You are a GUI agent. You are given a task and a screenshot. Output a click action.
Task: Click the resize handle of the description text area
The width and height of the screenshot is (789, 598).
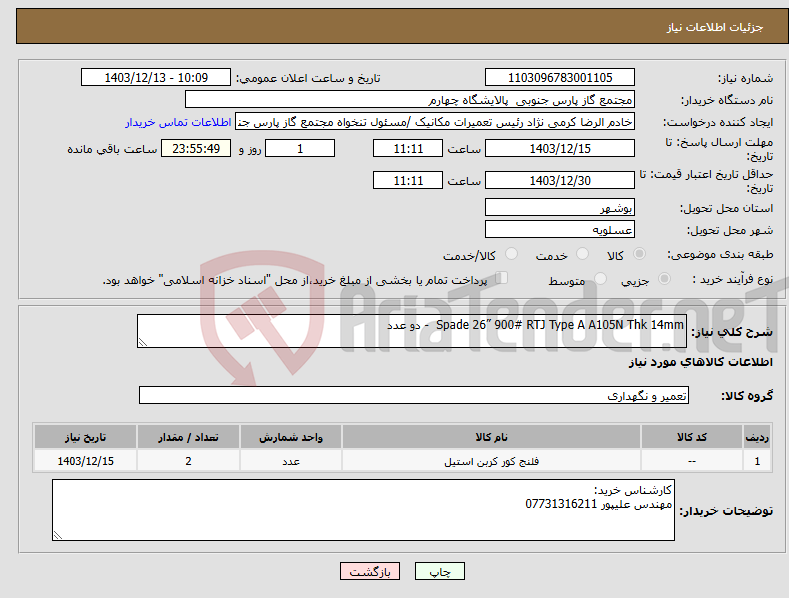[143, 342]
